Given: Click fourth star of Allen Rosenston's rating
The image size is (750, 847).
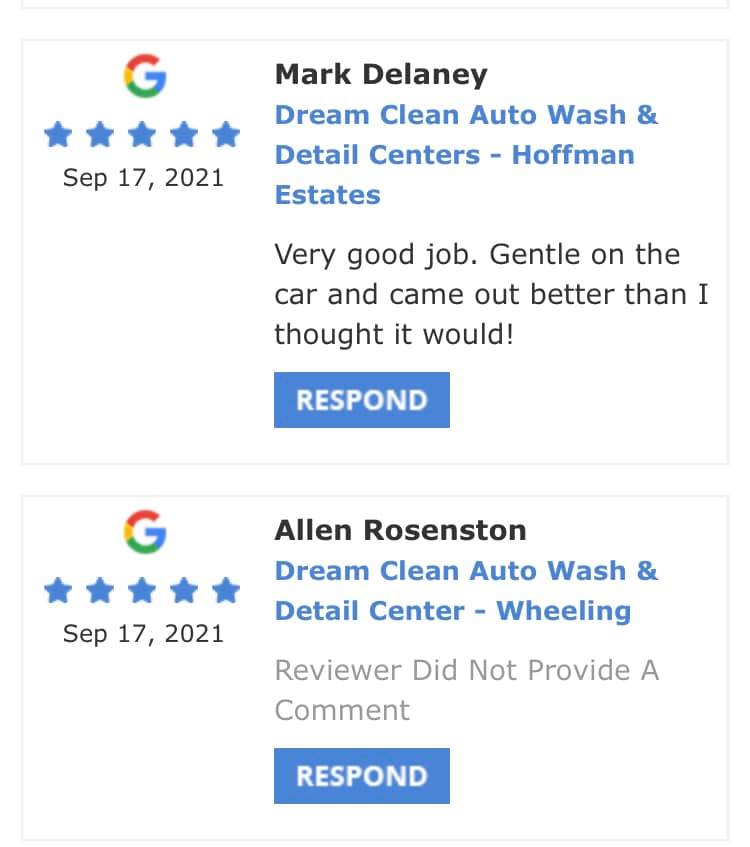Looking at the screenshot, I should (185, 590).
